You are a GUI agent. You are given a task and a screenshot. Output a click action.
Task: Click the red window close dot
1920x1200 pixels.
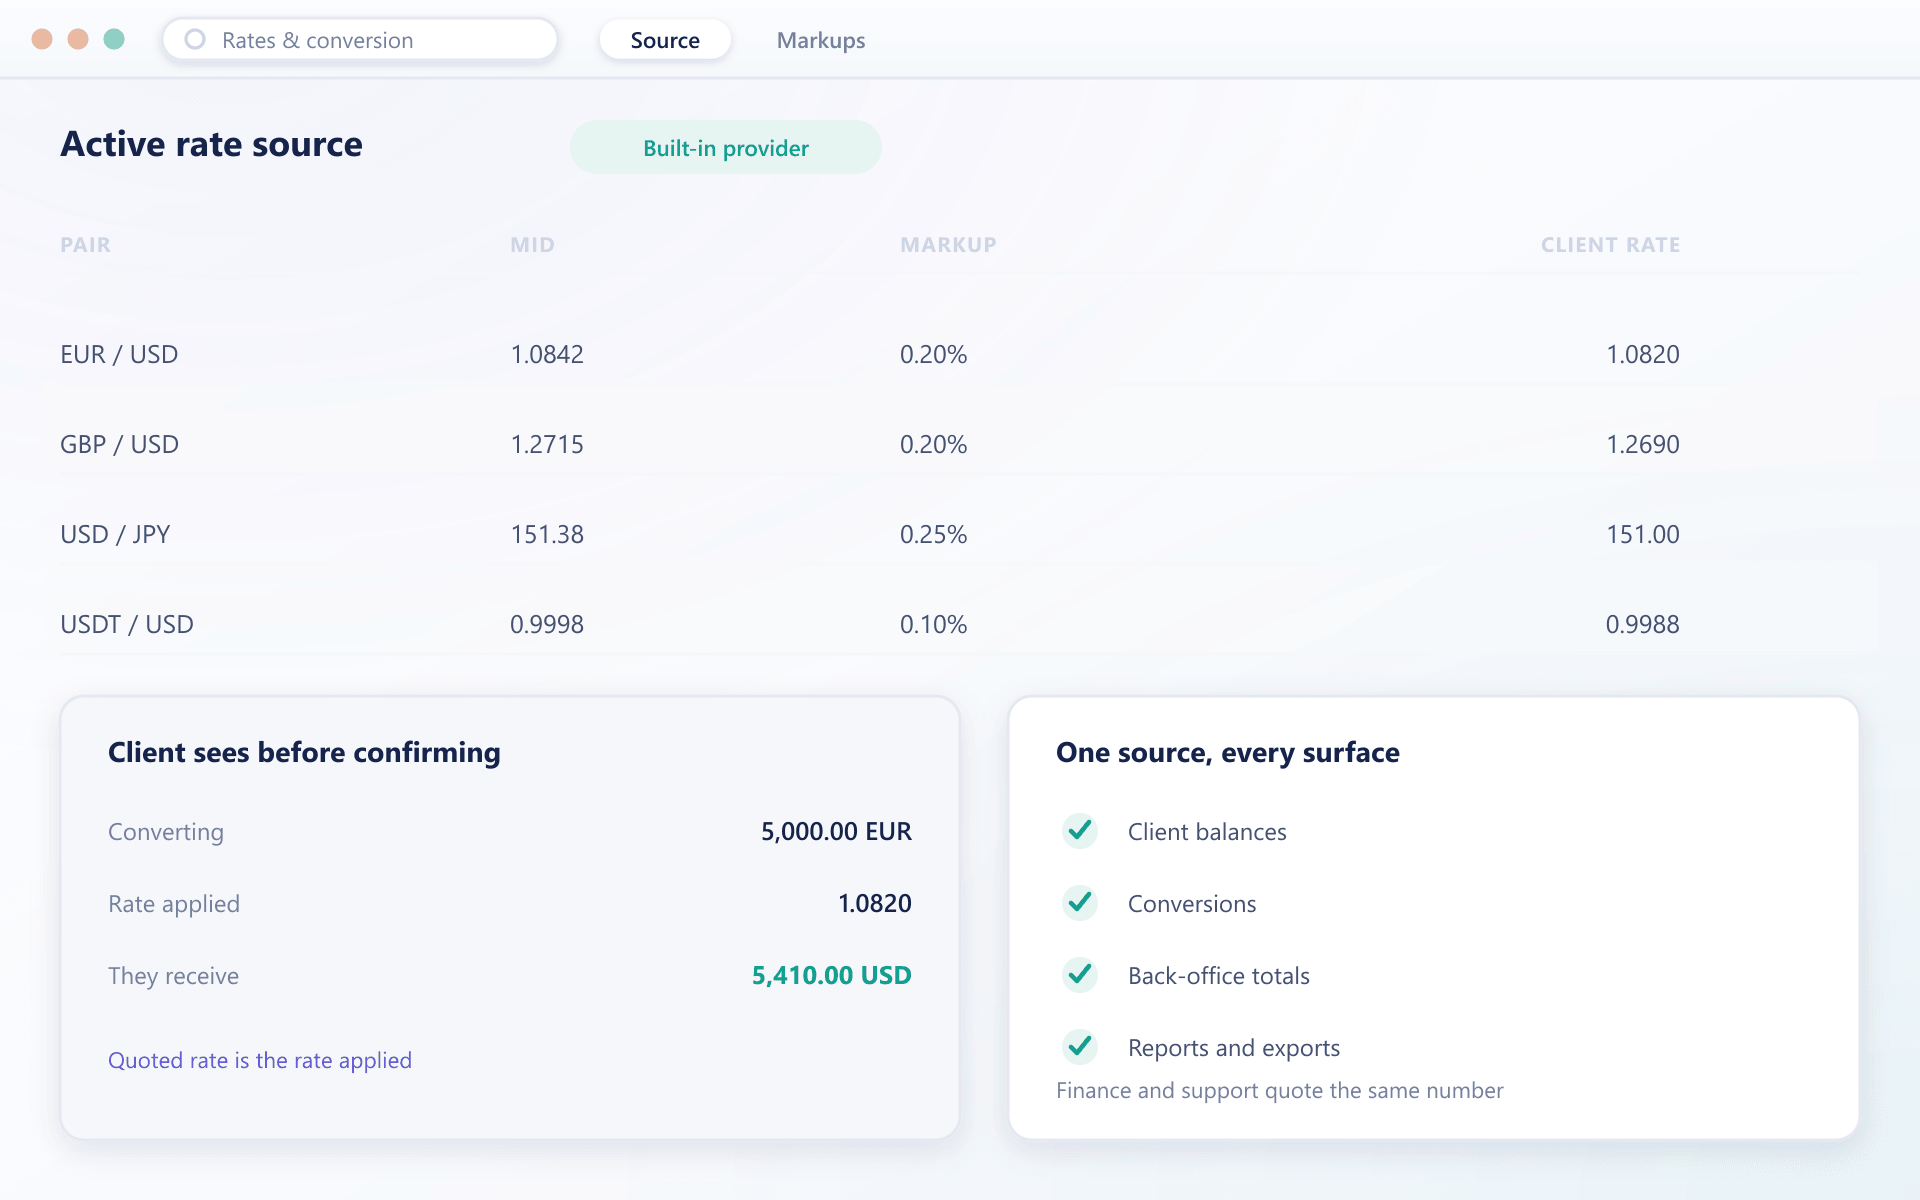click(x=42, y=39)
